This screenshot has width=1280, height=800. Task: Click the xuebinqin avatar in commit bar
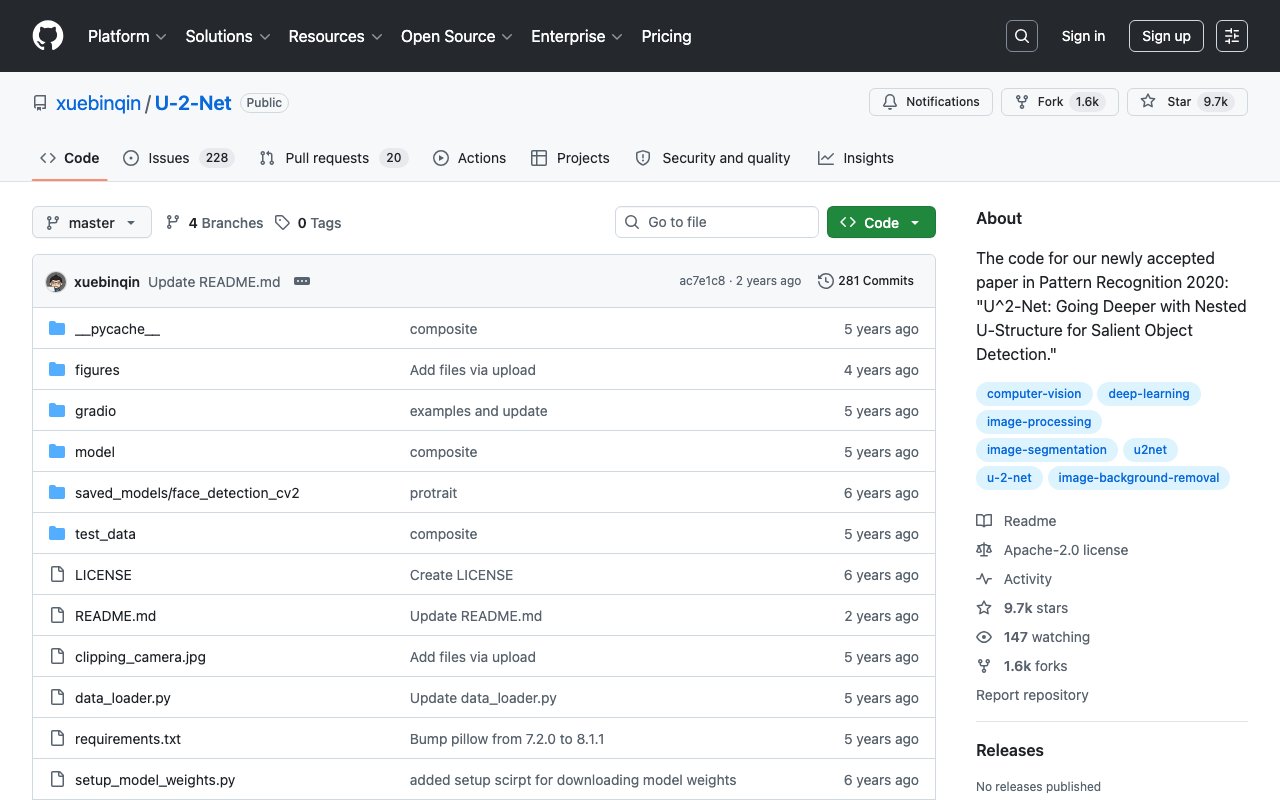pyautogui.click(x=56, y=281)
